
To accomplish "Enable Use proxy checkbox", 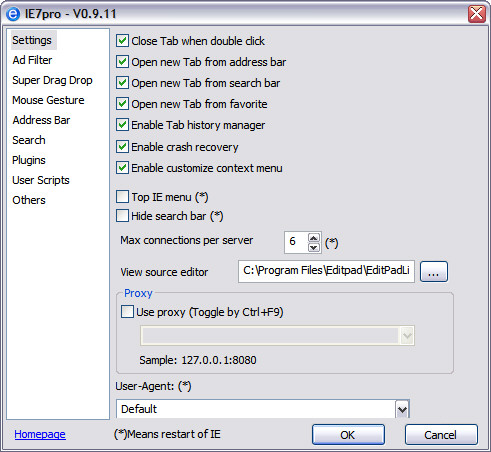I will click(127, 312).
